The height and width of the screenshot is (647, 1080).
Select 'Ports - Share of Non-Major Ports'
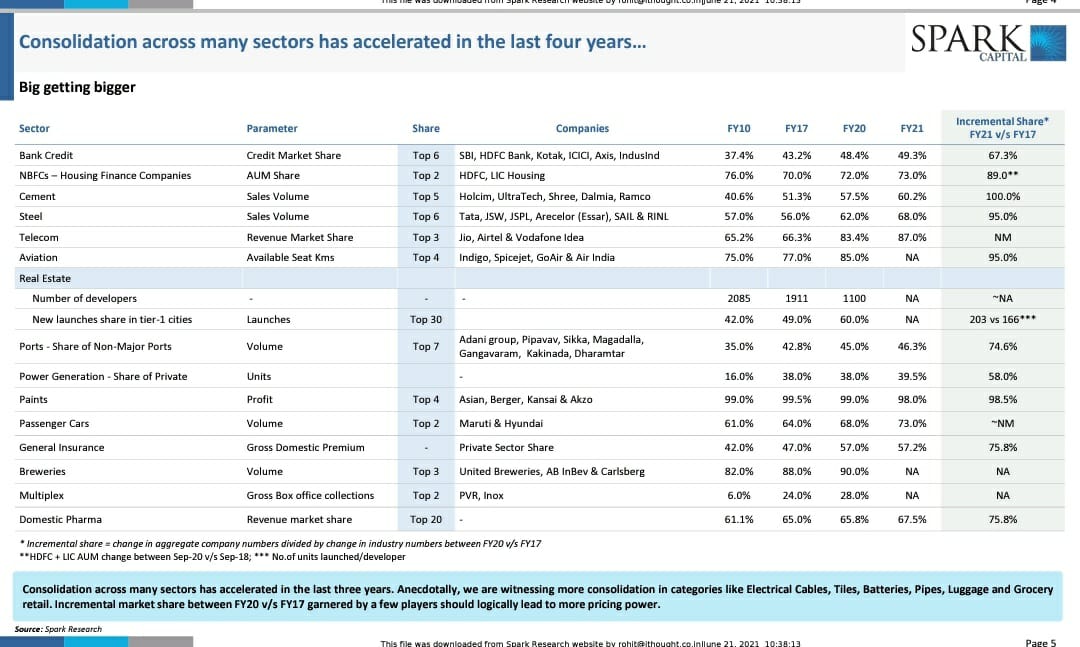tap(95, 346)
